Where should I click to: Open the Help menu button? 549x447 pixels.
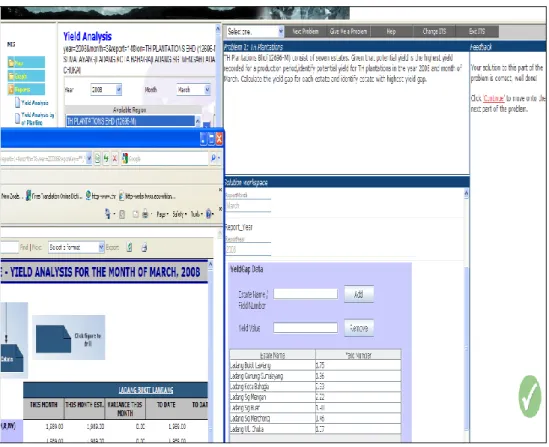[x=391, y=32]
